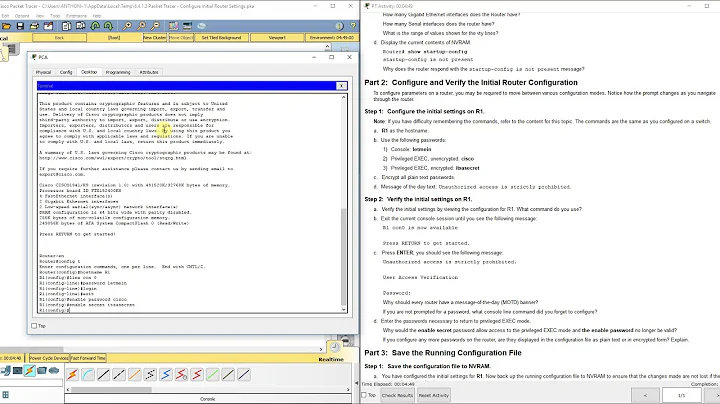Toggle Top checkbox in PCA window

[34, 326]
